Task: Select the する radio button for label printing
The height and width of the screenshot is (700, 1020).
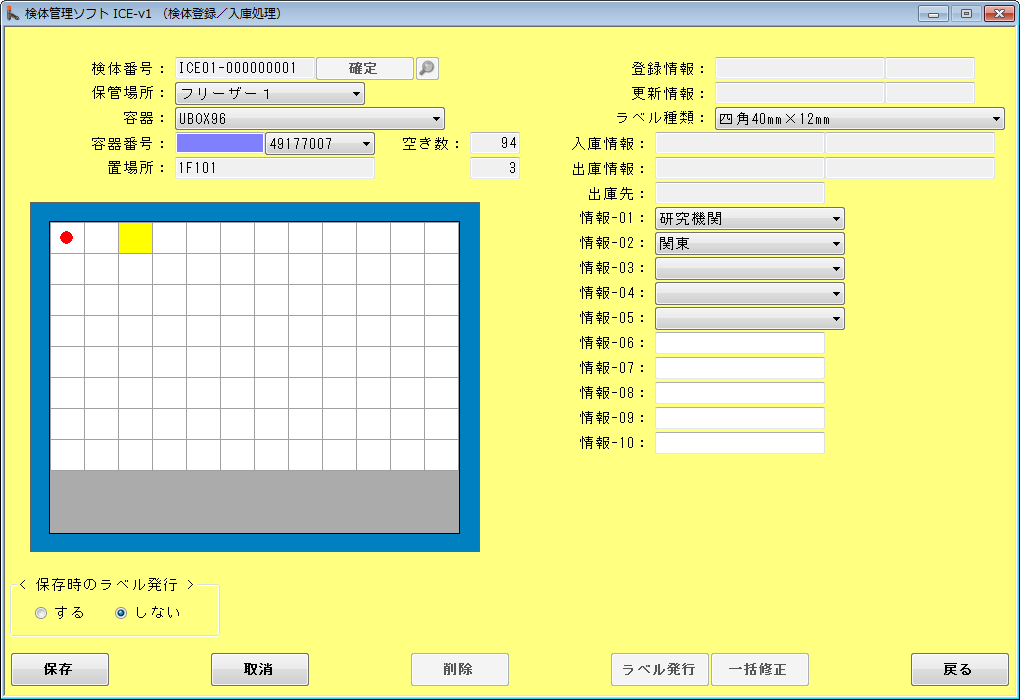Action: [41, 613]
